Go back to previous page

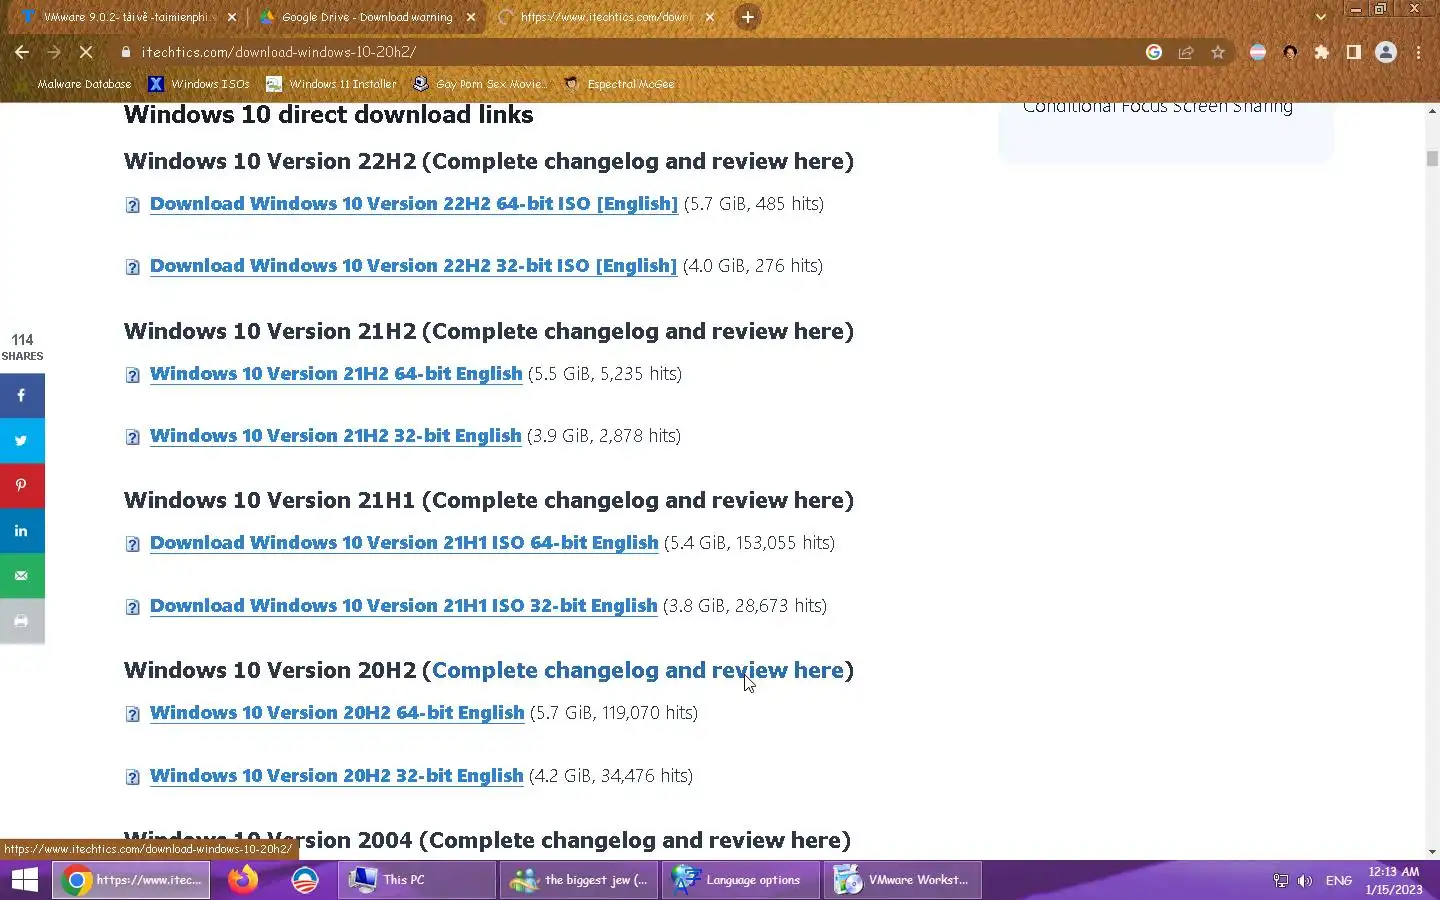[22, 52]
